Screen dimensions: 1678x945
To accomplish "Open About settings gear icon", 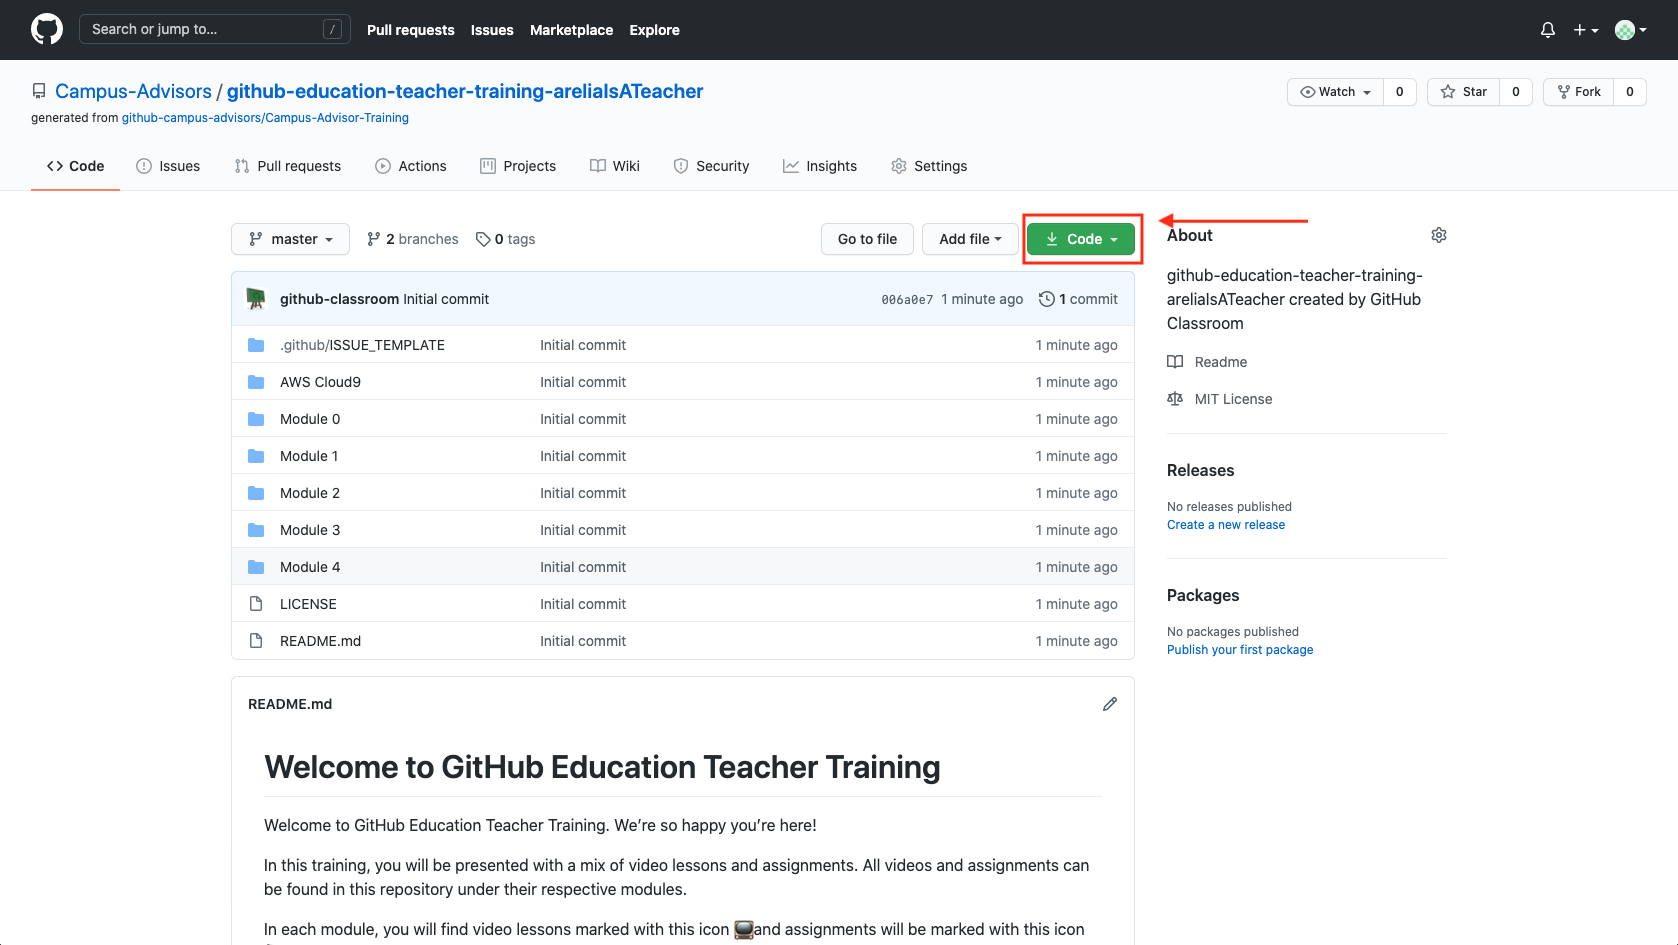I will [1439, 235].
